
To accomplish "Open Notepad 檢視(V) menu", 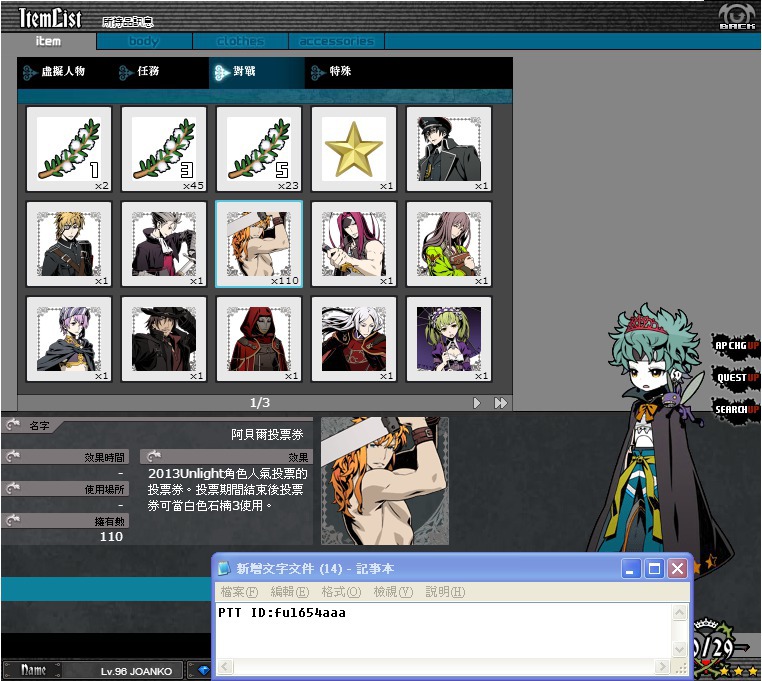I will pyautogui.click(x=393, y=592).
